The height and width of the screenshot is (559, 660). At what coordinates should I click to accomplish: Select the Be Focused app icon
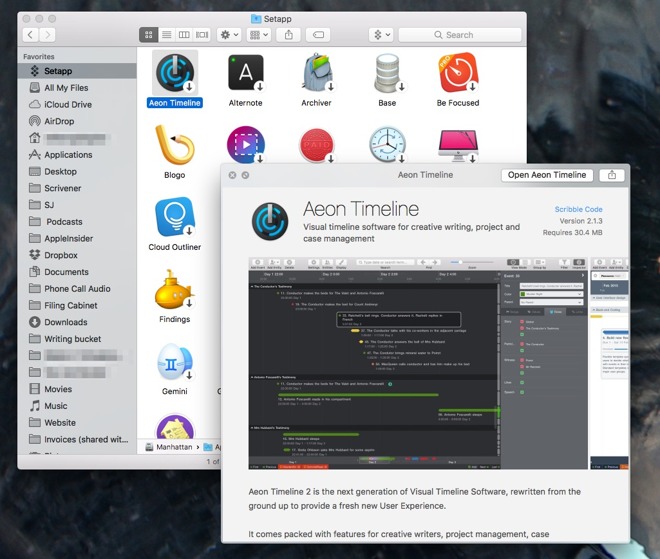[x=458, y=72]
